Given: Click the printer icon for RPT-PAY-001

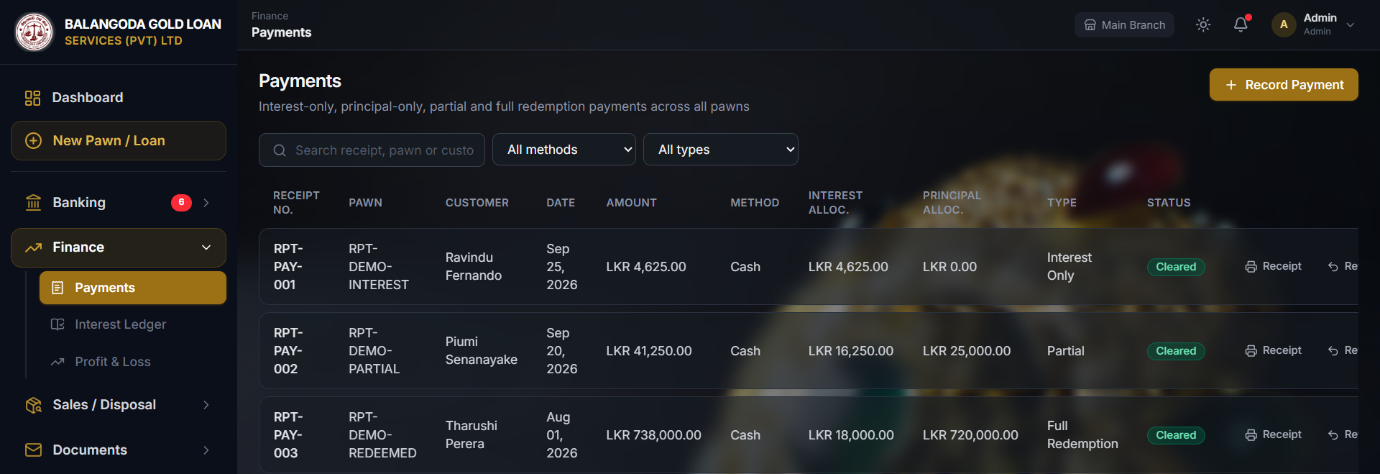Looking at the screenshot, I should [x=1251, y=267].
